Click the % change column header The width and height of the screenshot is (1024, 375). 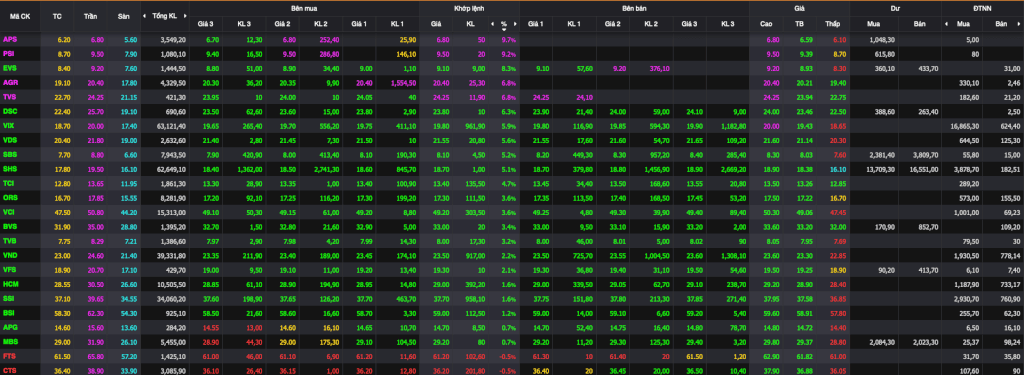504,24
